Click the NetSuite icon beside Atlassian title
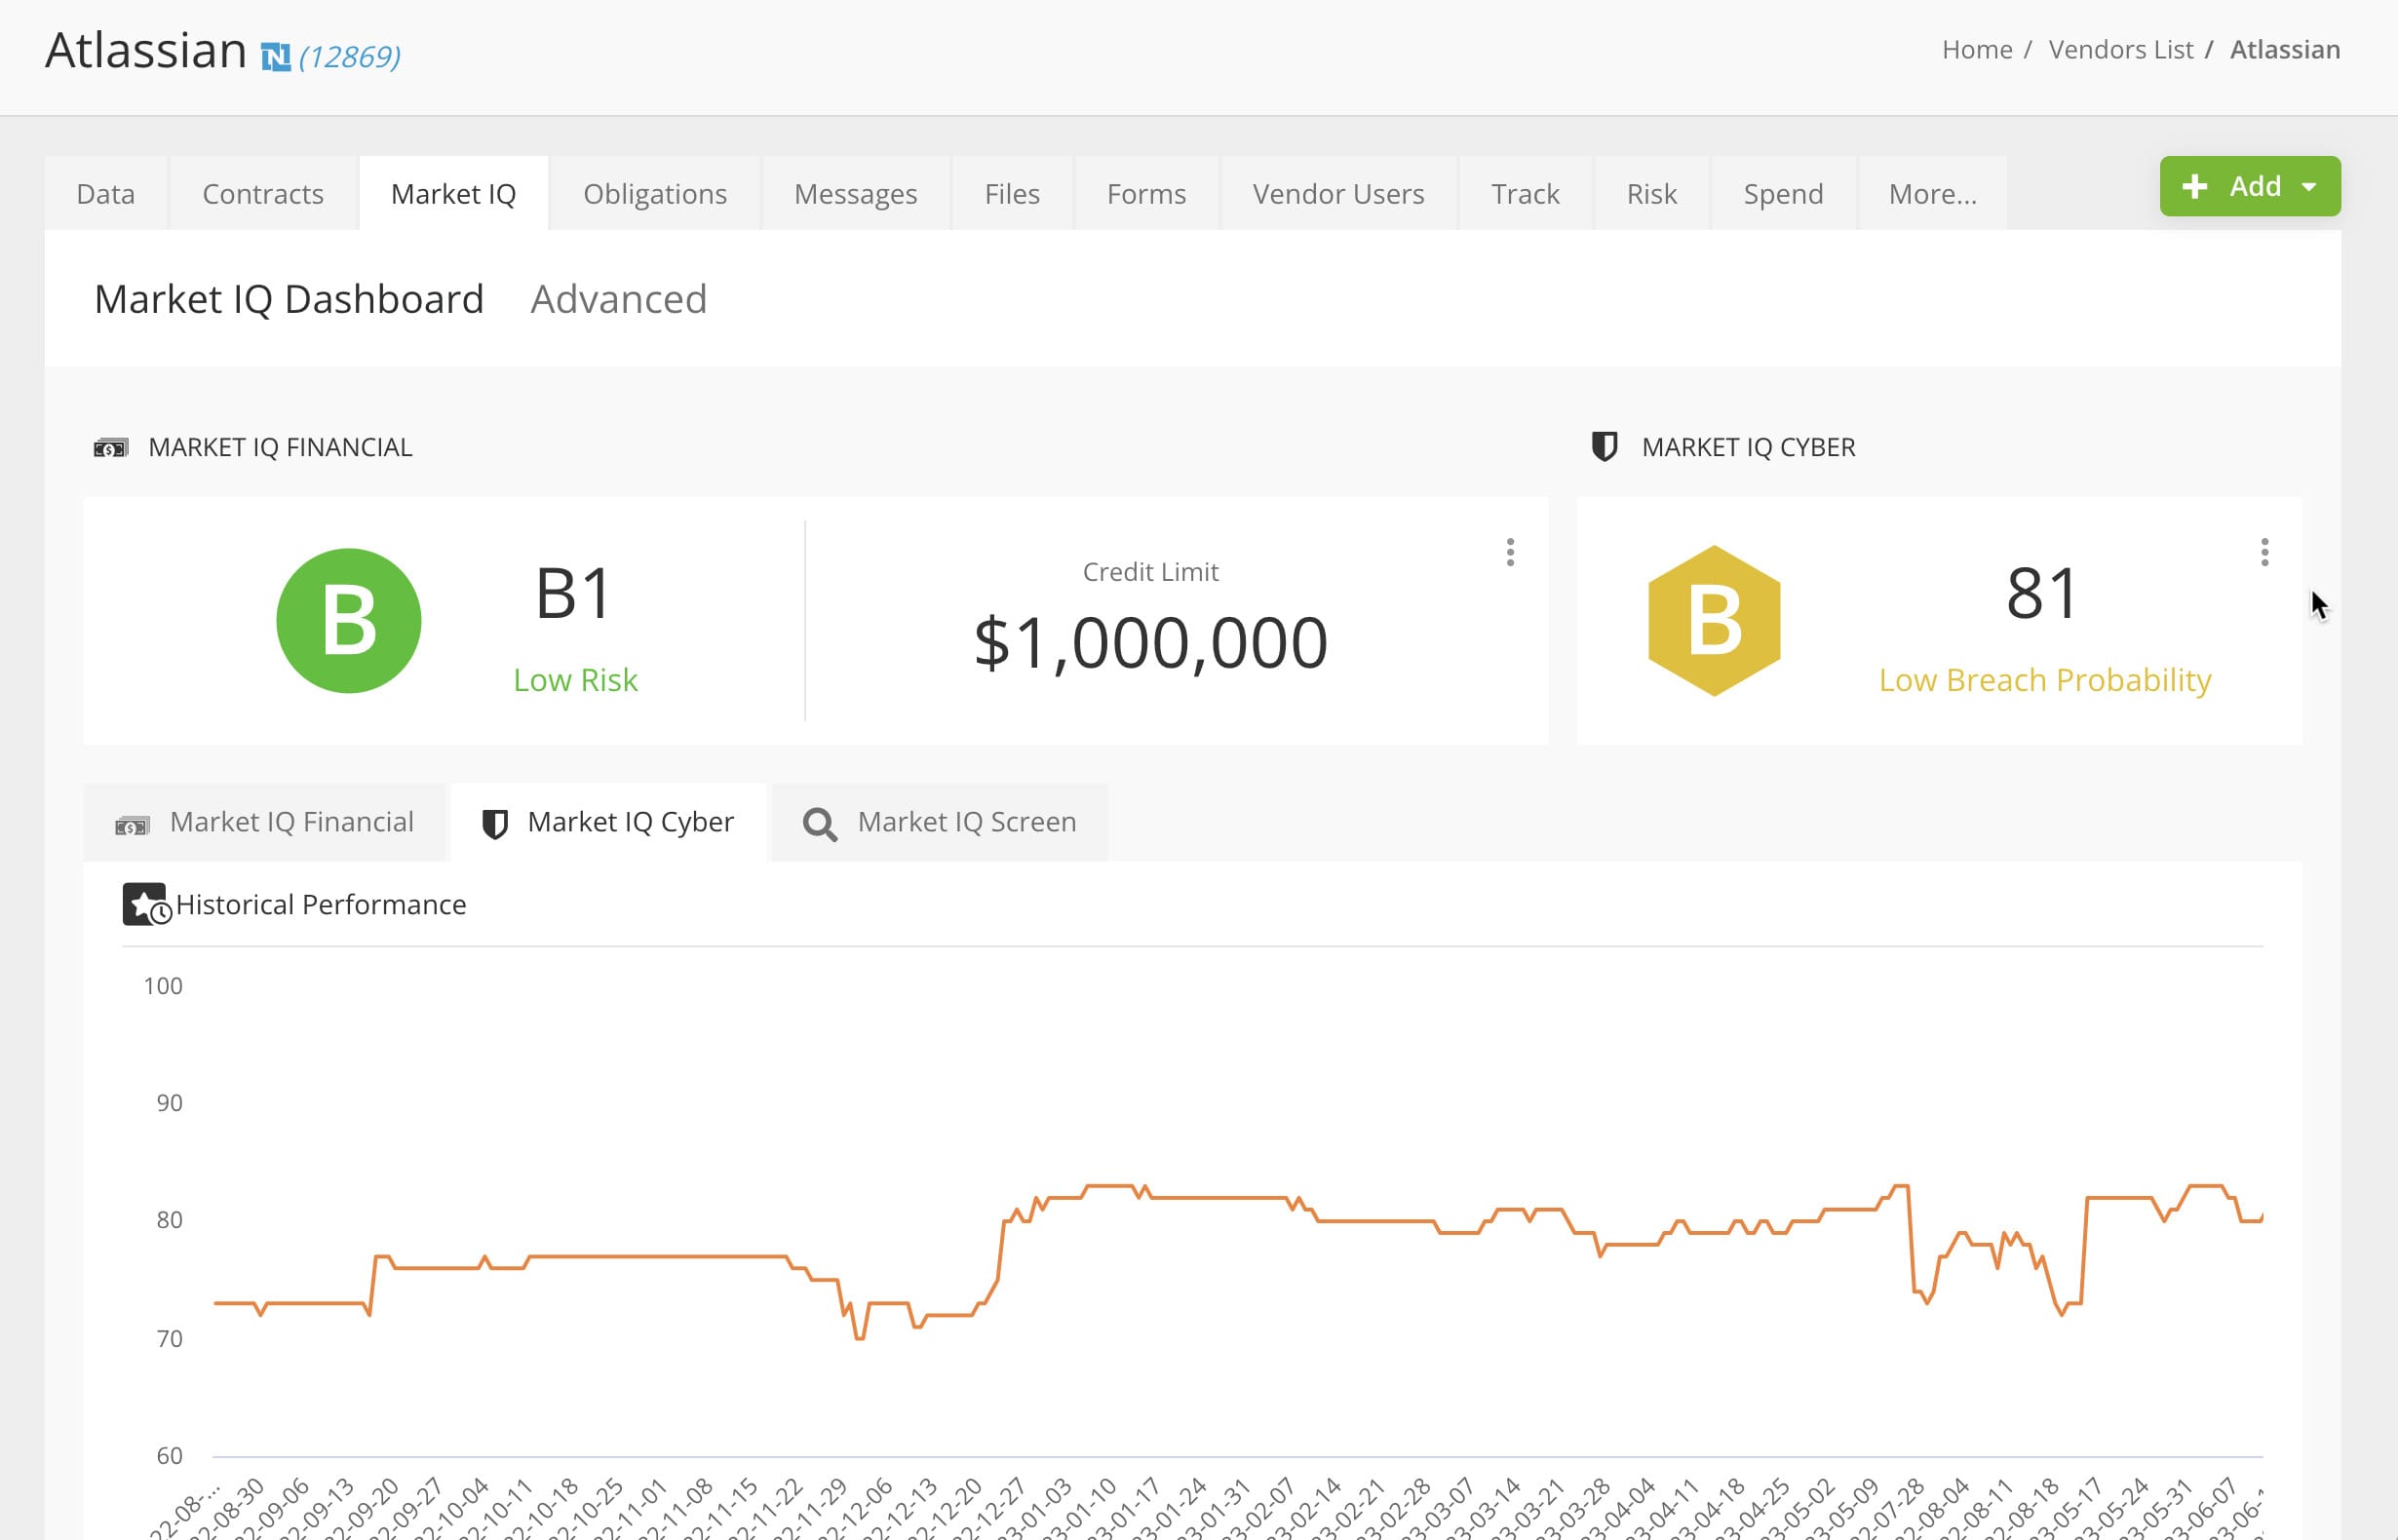Viewport: 2398px width, 1540px height. 275,57
